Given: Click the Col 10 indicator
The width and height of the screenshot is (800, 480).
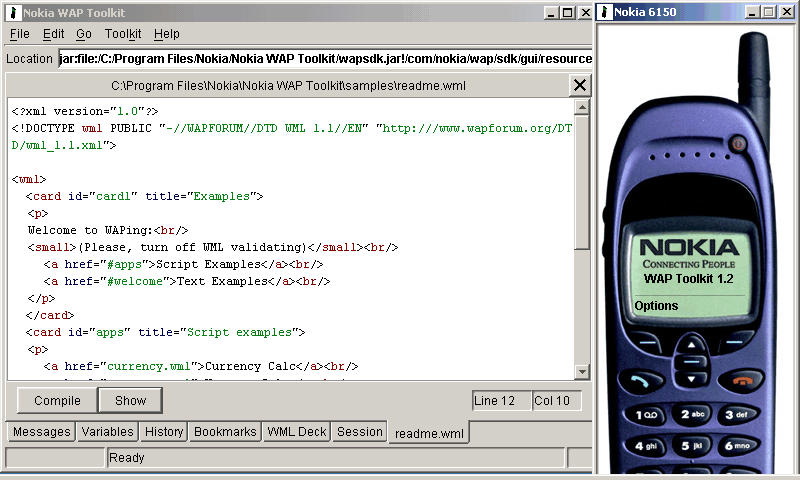Looking at the screenshot, I should 557,401.
